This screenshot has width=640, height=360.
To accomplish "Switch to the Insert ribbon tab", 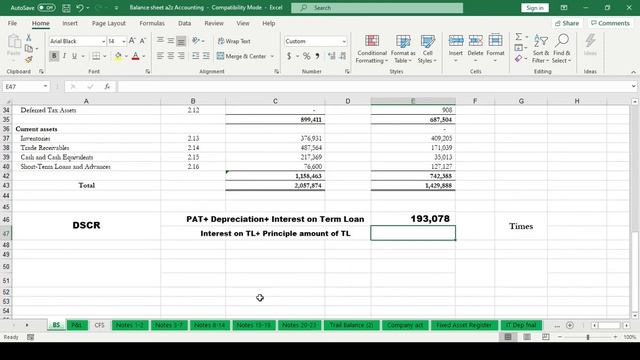I will (70, 23).
